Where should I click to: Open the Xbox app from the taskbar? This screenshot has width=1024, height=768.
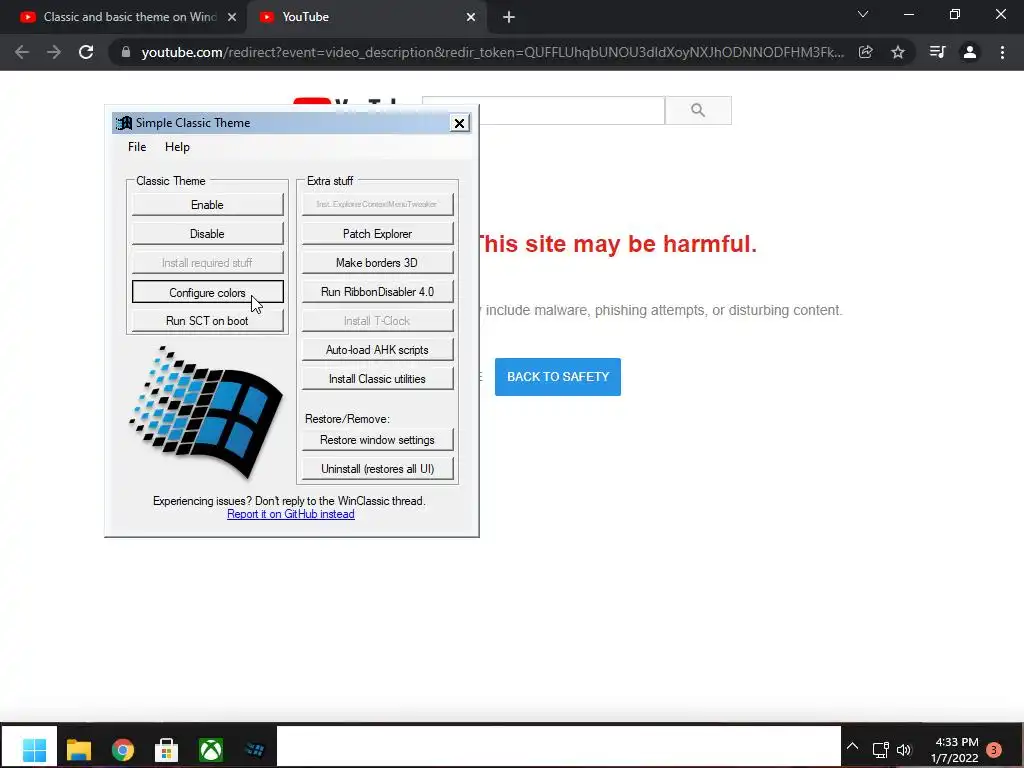tap(210, 750)
